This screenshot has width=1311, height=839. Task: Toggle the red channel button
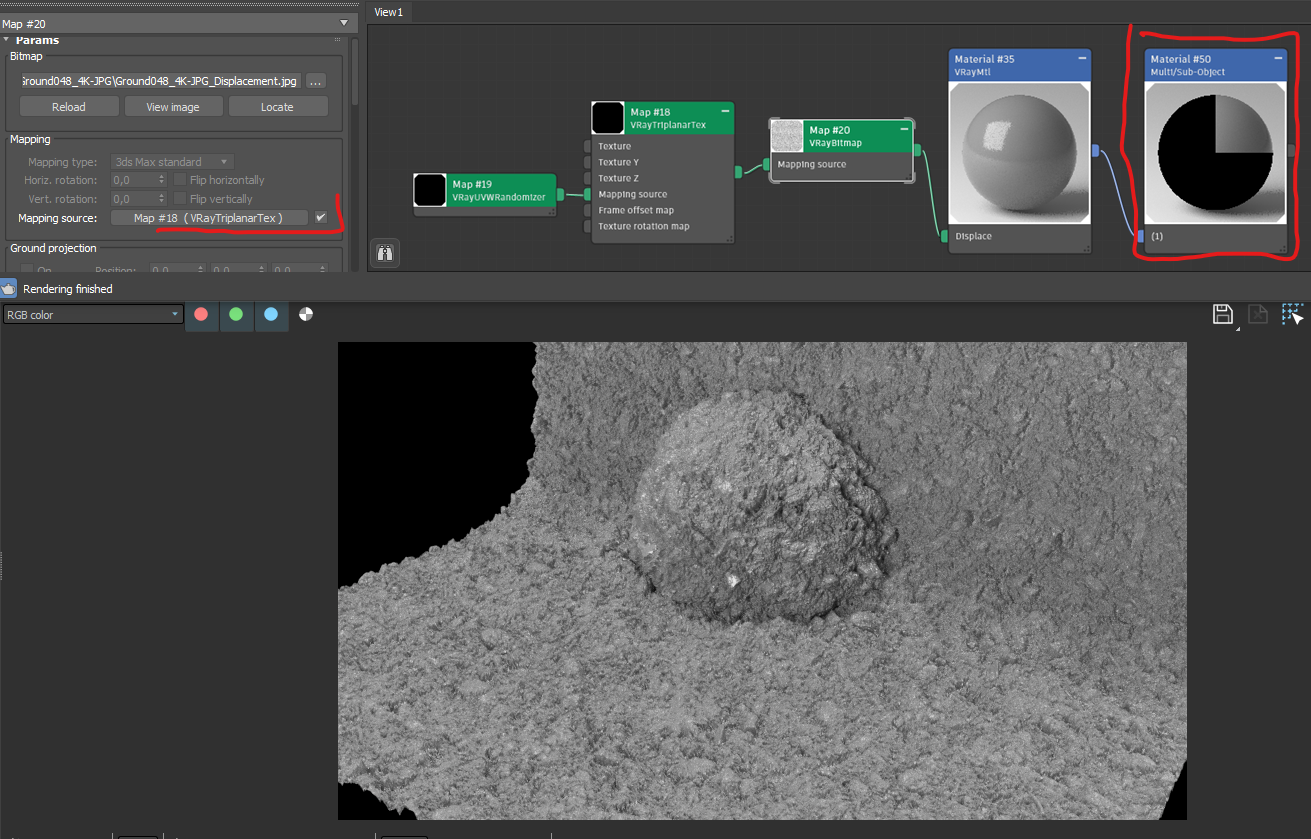201,314
